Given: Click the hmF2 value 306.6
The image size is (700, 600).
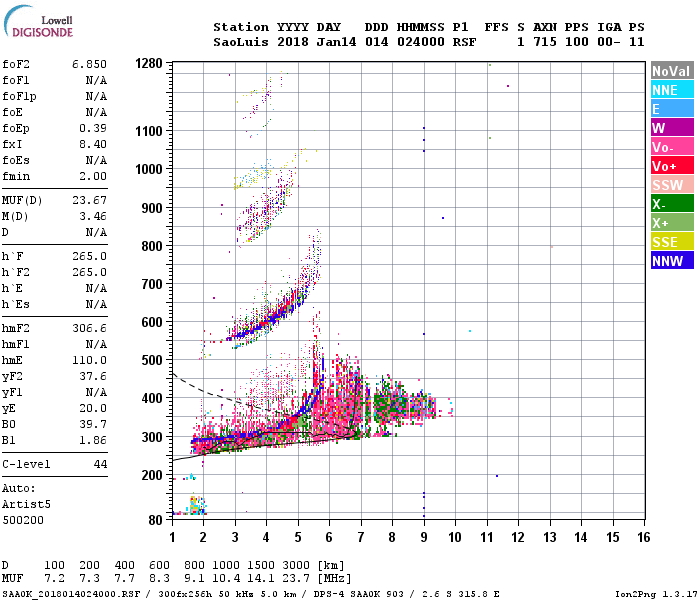Looking at the screenshot, I should pos(89,328).
